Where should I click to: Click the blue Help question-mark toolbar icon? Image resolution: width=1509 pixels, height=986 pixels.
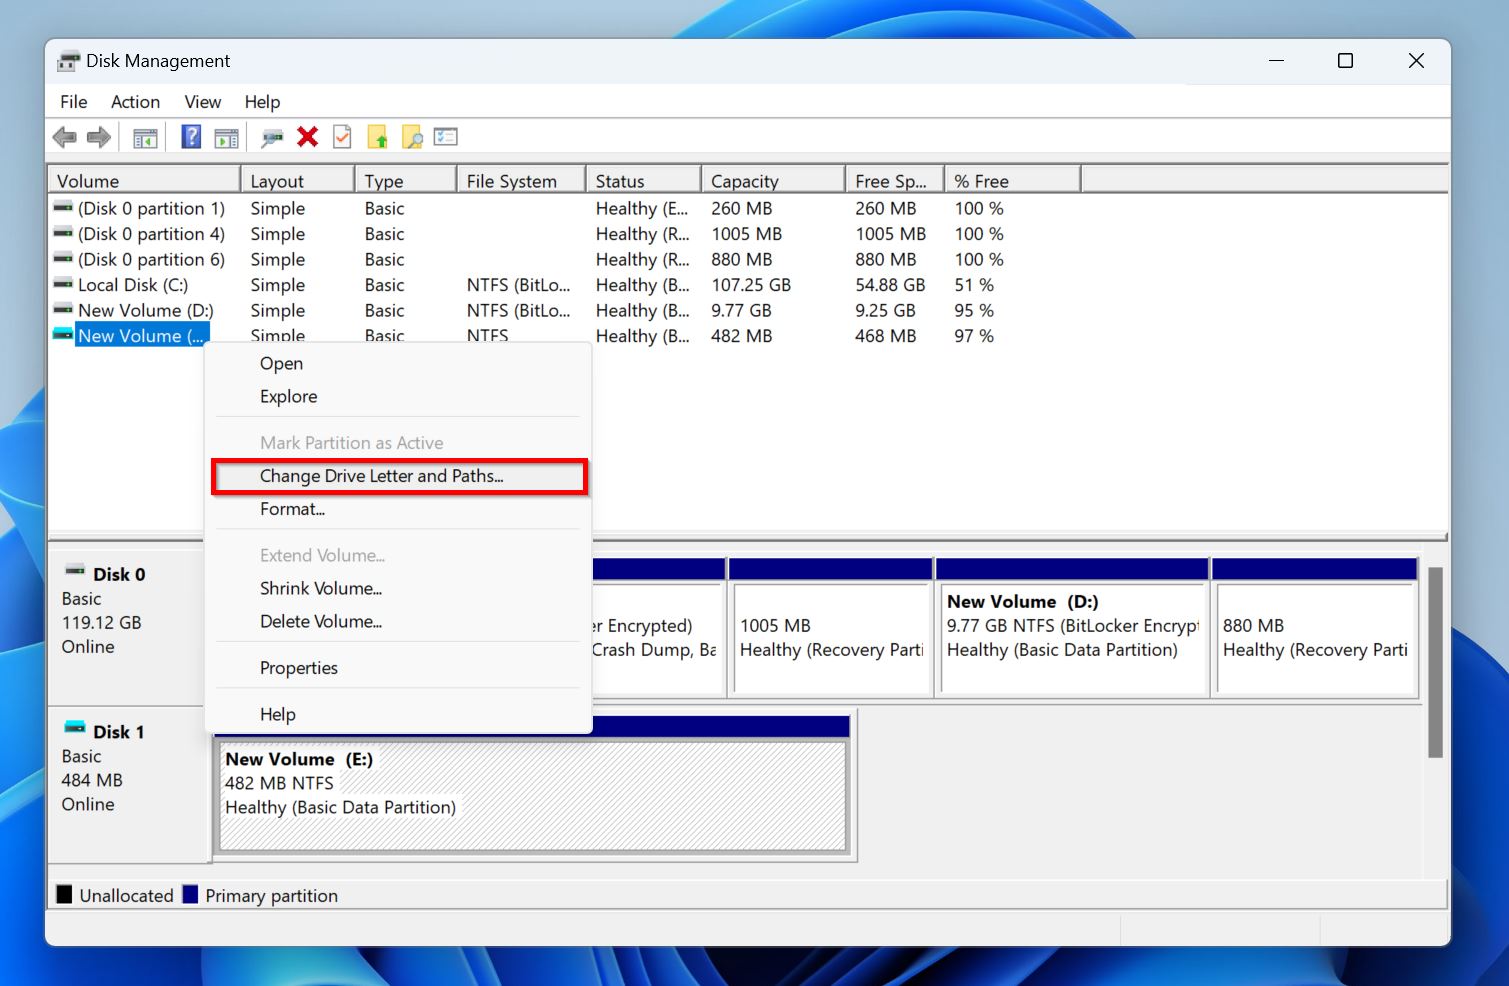coord(190,137)
